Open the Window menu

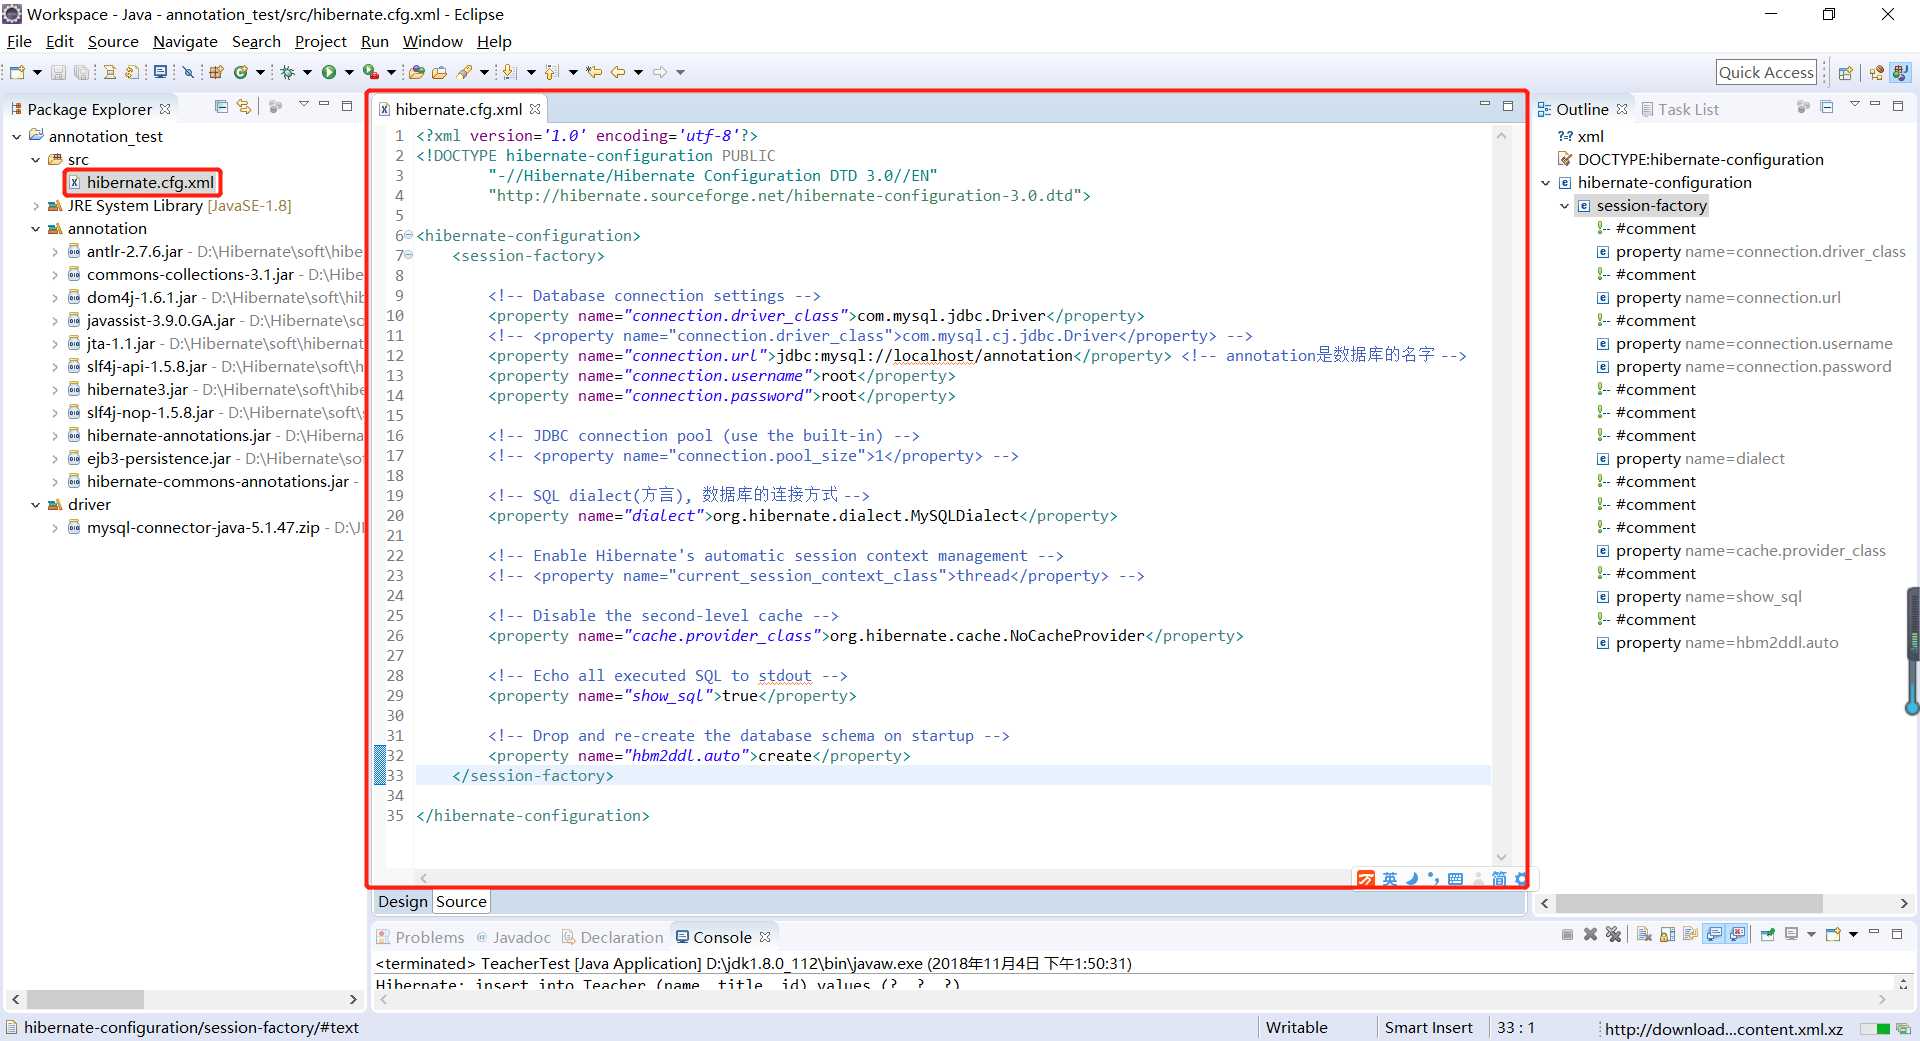pos(432,42)
